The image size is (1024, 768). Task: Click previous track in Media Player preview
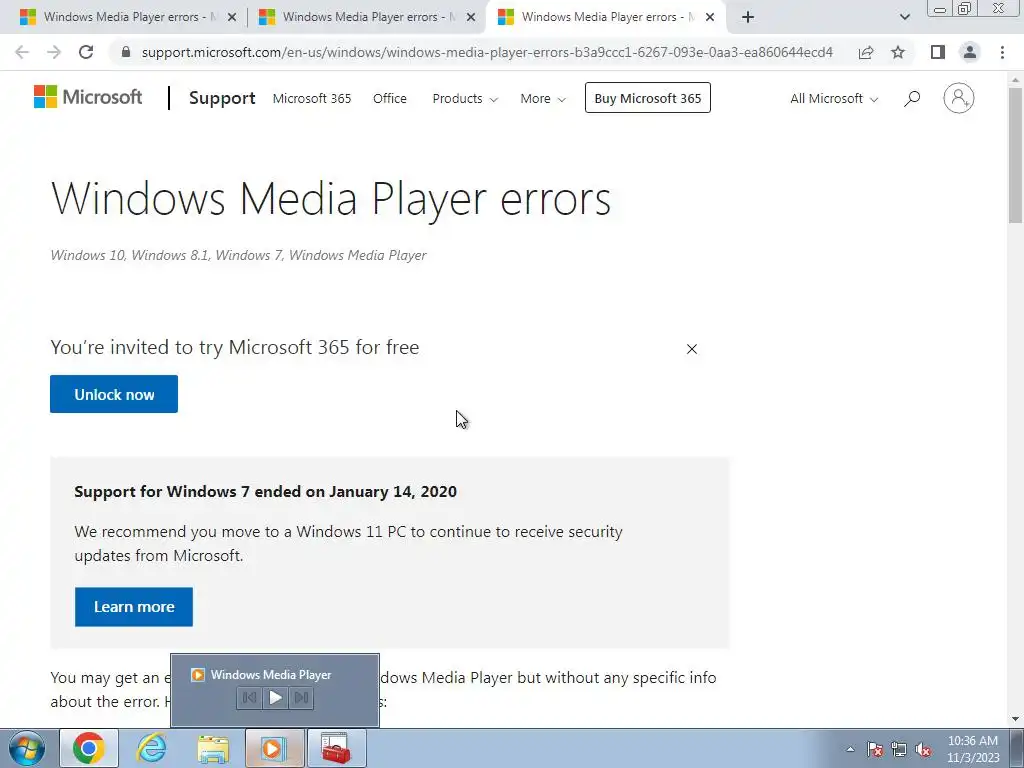pyautogui.click(x=249, y=697)
